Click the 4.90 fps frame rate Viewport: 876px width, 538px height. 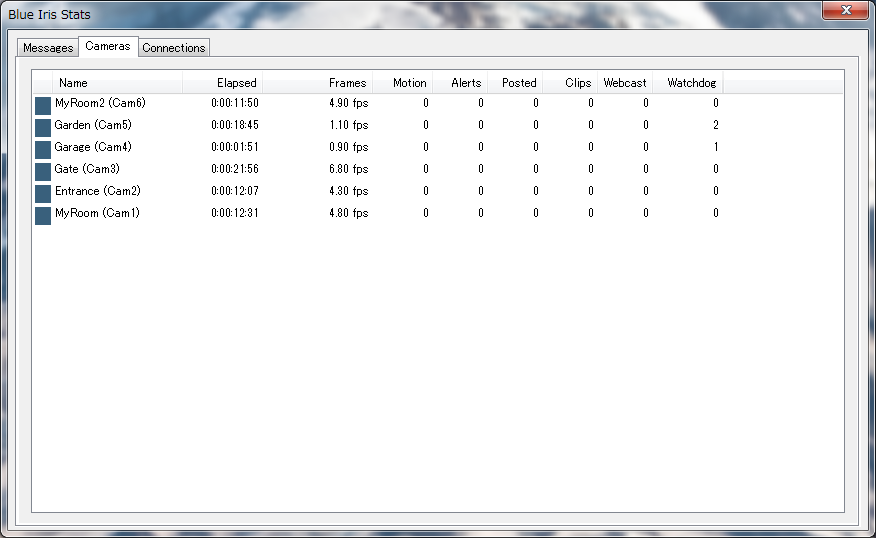tap(349, 103)
